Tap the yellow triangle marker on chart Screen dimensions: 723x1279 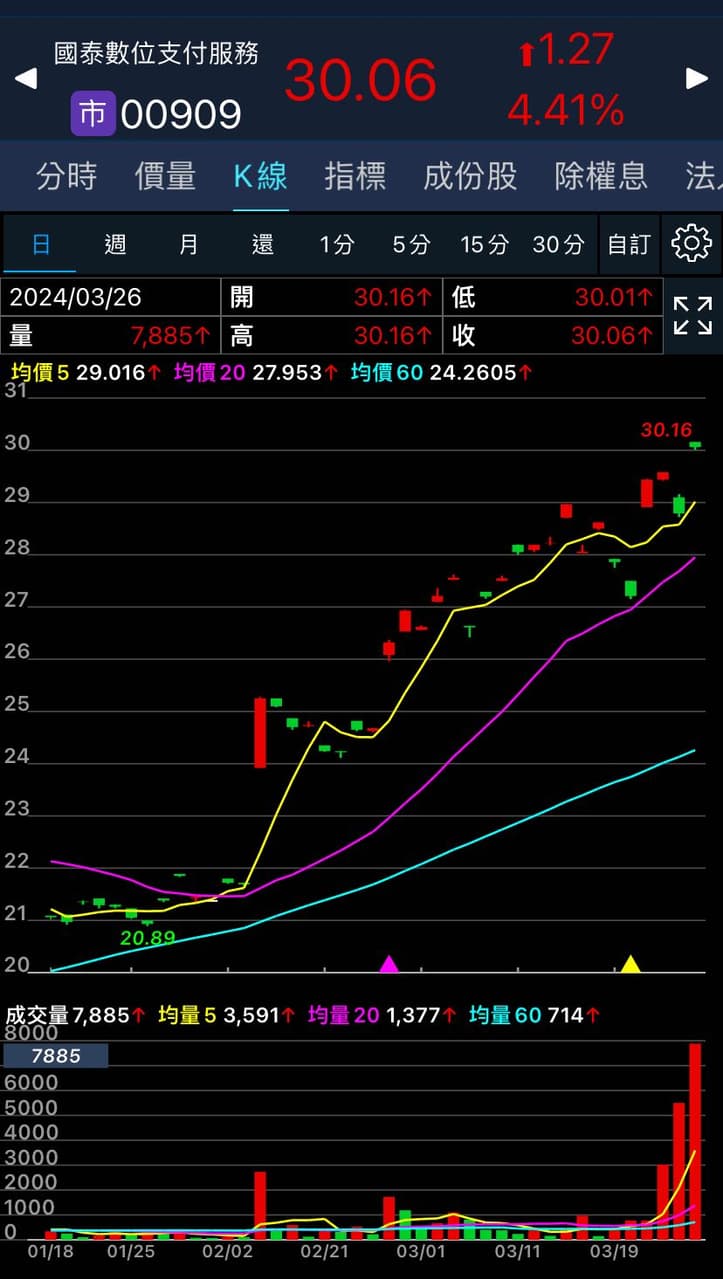(630, 964)
